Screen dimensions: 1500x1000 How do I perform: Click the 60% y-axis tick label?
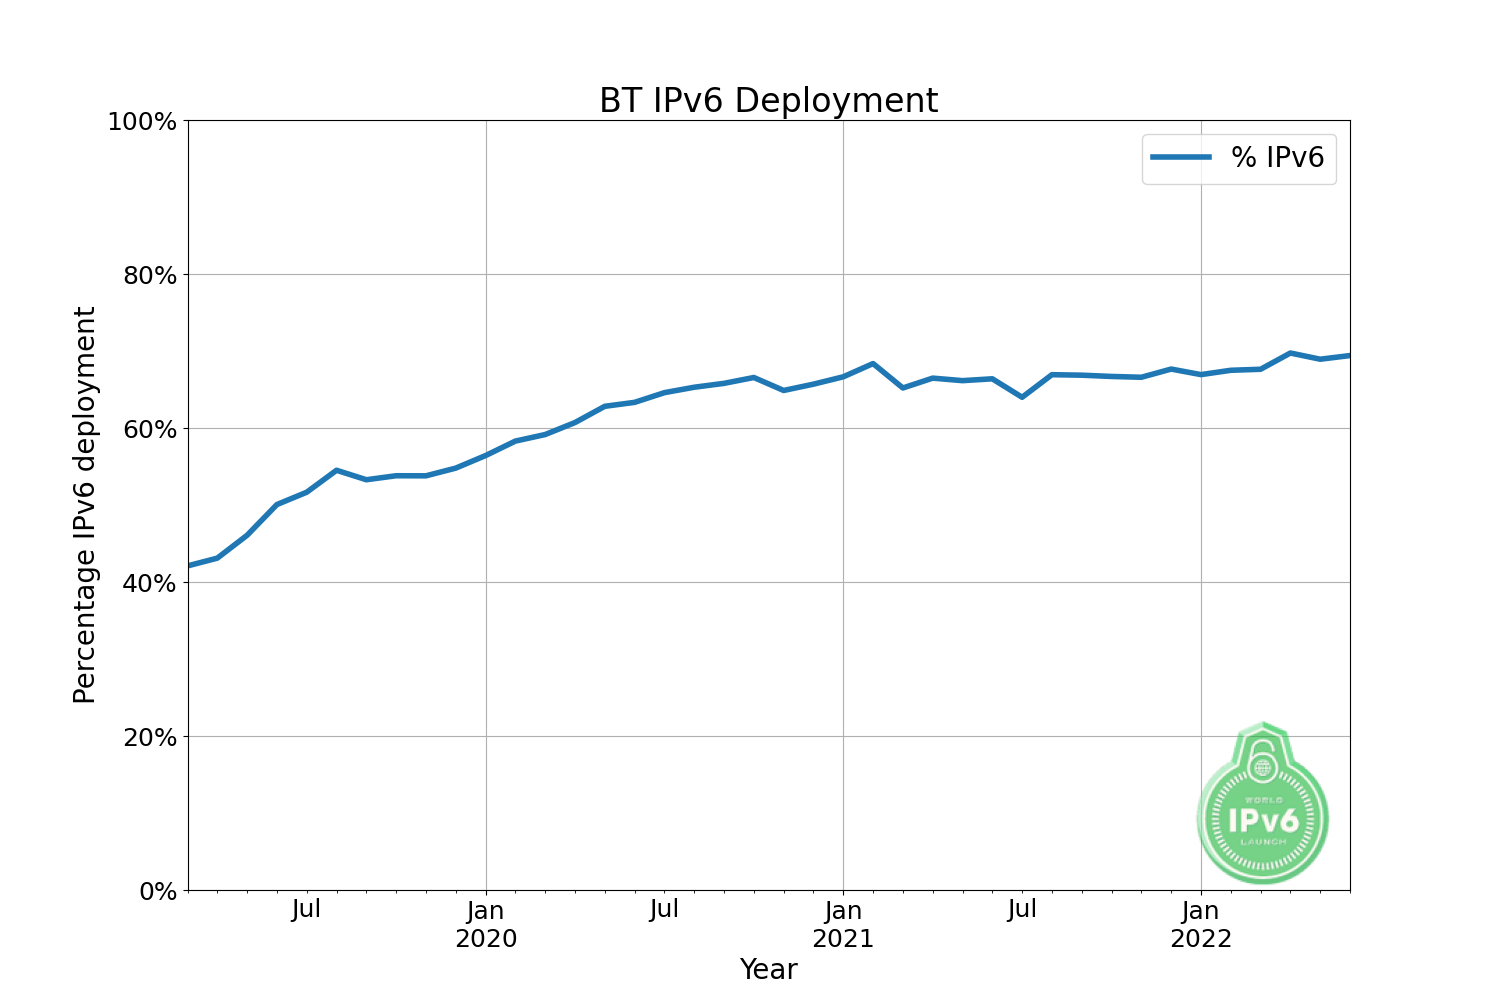(149, 430)
